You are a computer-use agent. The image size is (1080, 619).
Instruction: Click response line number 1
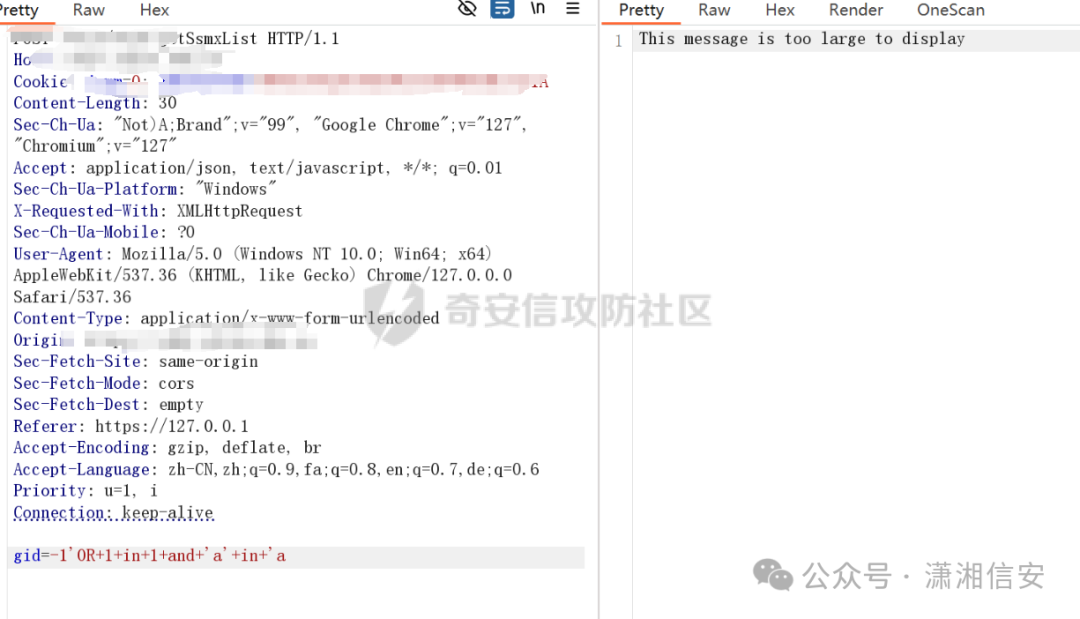[619, 41]
